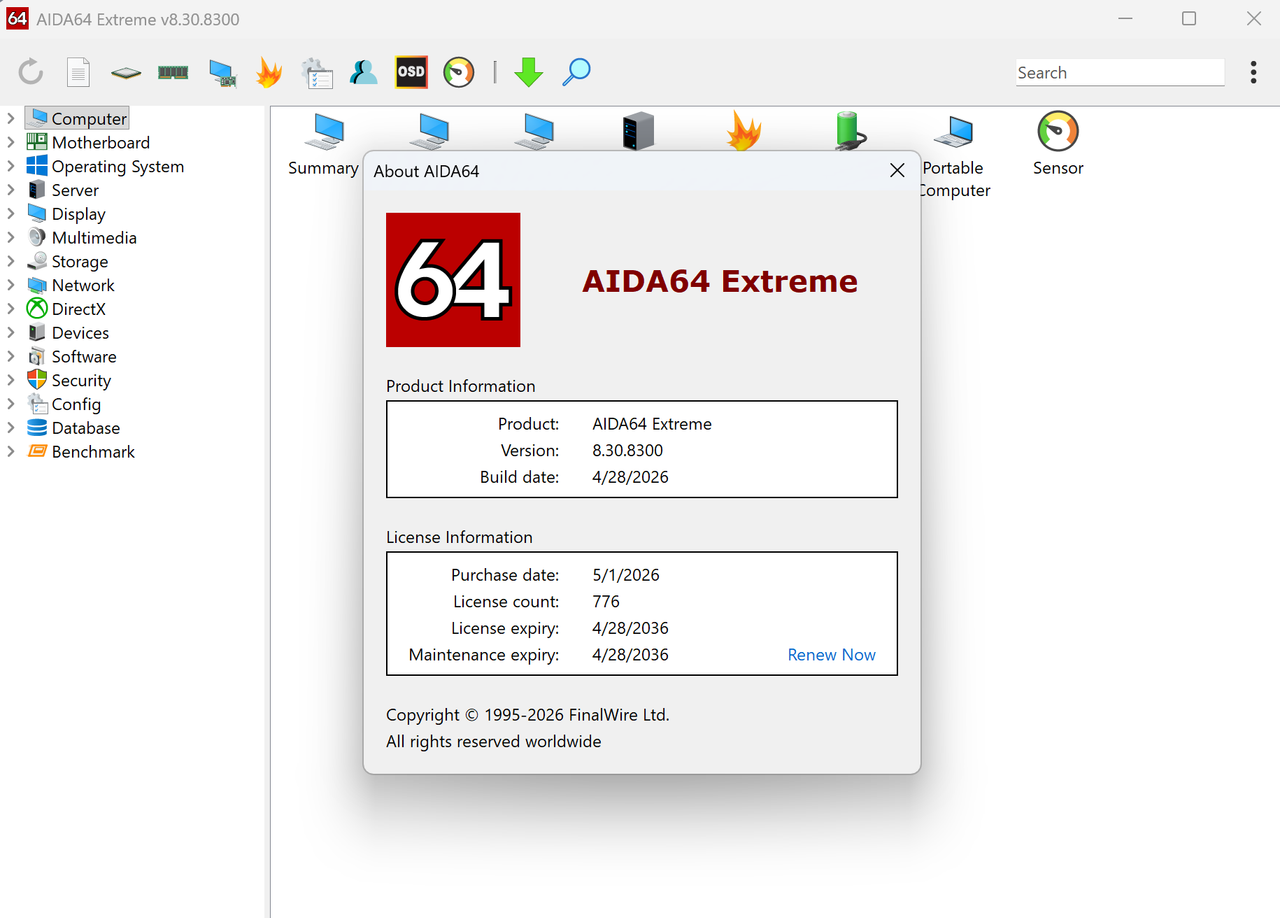Click the green download arrow icon

[x=528, y=72]
